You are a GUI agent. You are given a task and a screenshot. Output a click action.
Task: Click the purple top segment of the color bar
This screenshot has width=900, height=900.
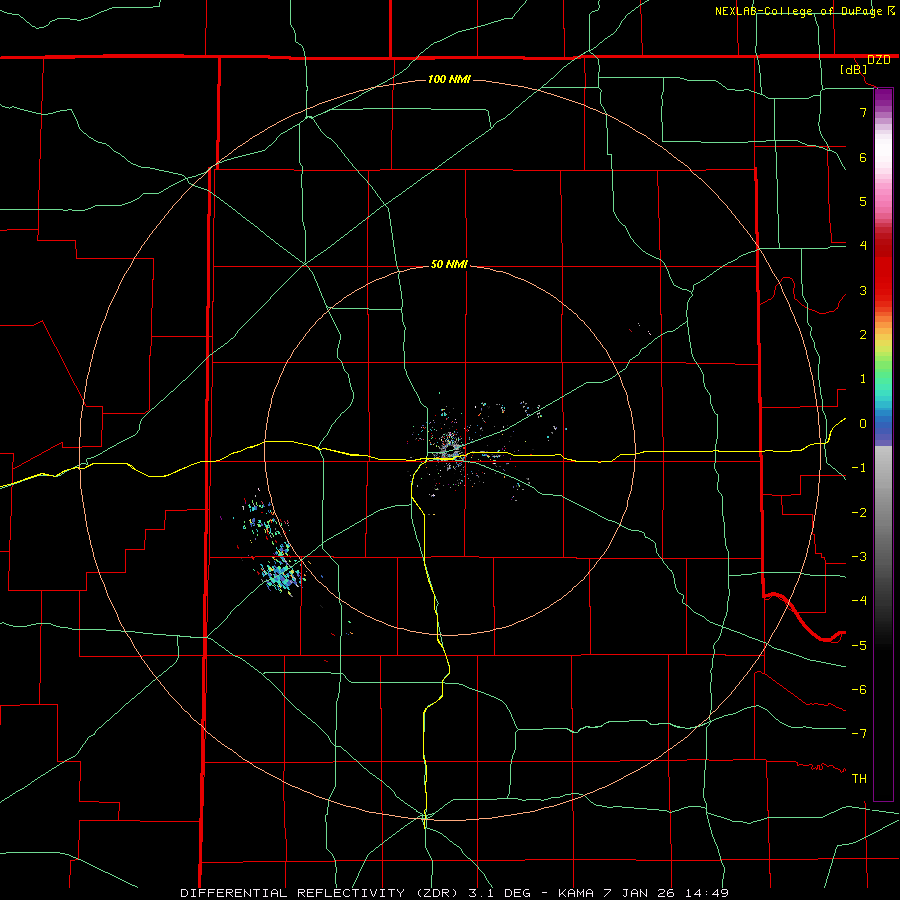[x=883, y=99]
